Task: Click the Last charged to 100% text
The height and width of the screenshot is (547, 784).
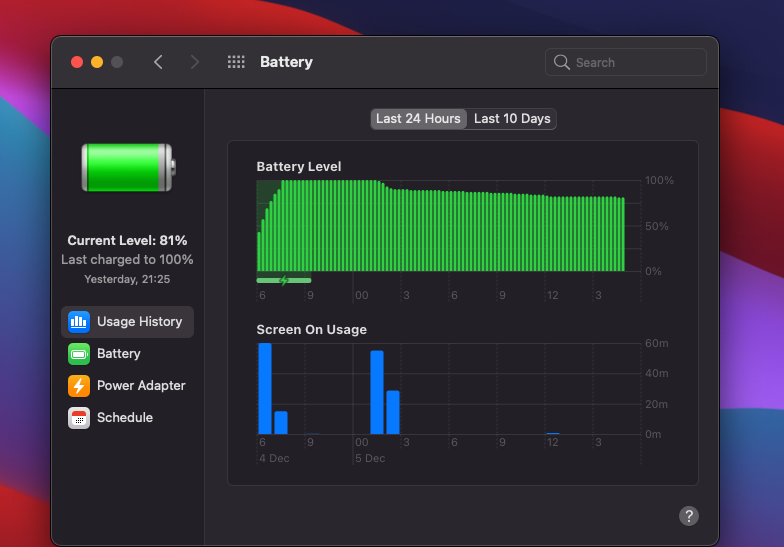Action: tap(128, 260)
